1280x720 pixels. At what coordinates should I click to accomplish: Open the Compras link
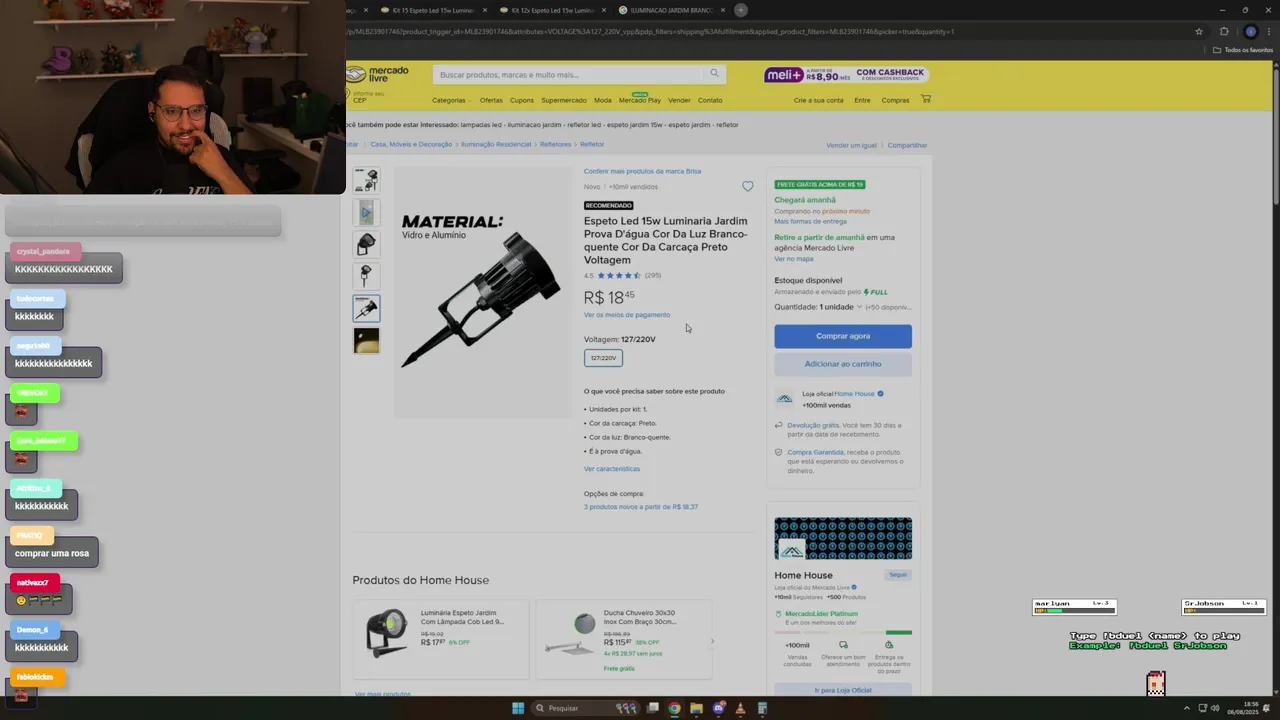[x=895, y=100]
